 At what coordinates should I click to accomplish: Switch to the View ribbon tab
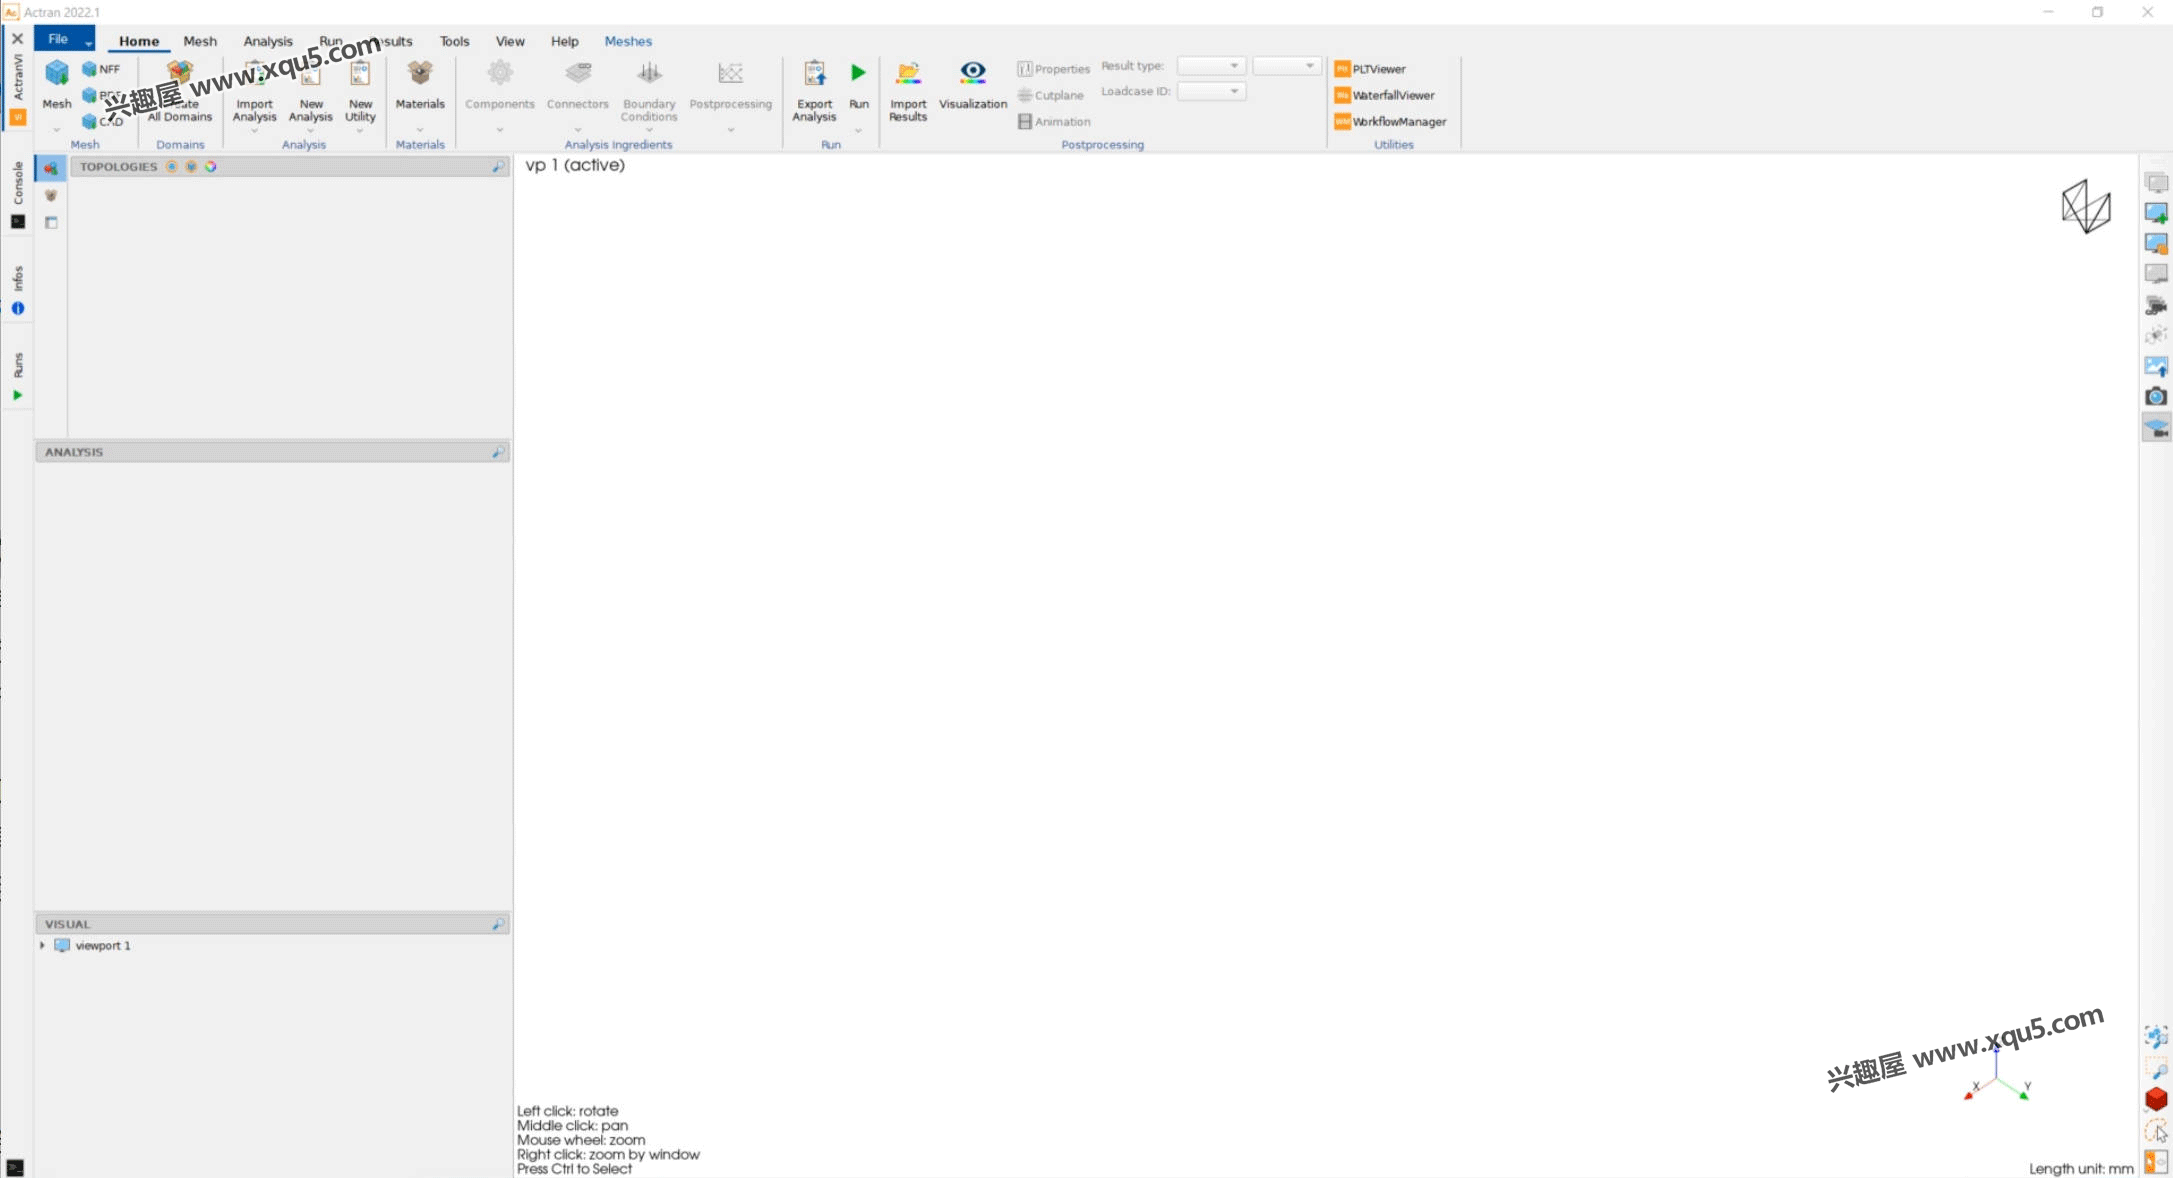coord(509,41)
